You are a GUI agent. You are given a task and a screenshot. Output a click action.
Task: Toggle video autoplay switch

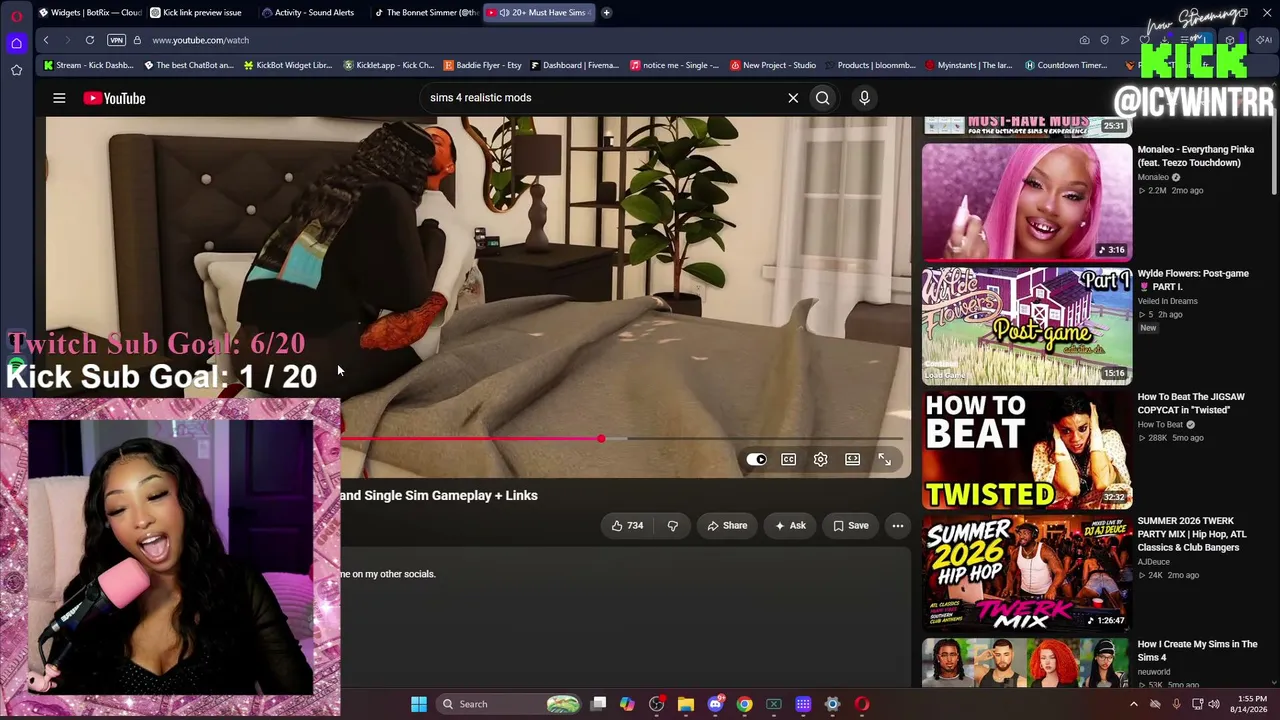coord(757,460)
